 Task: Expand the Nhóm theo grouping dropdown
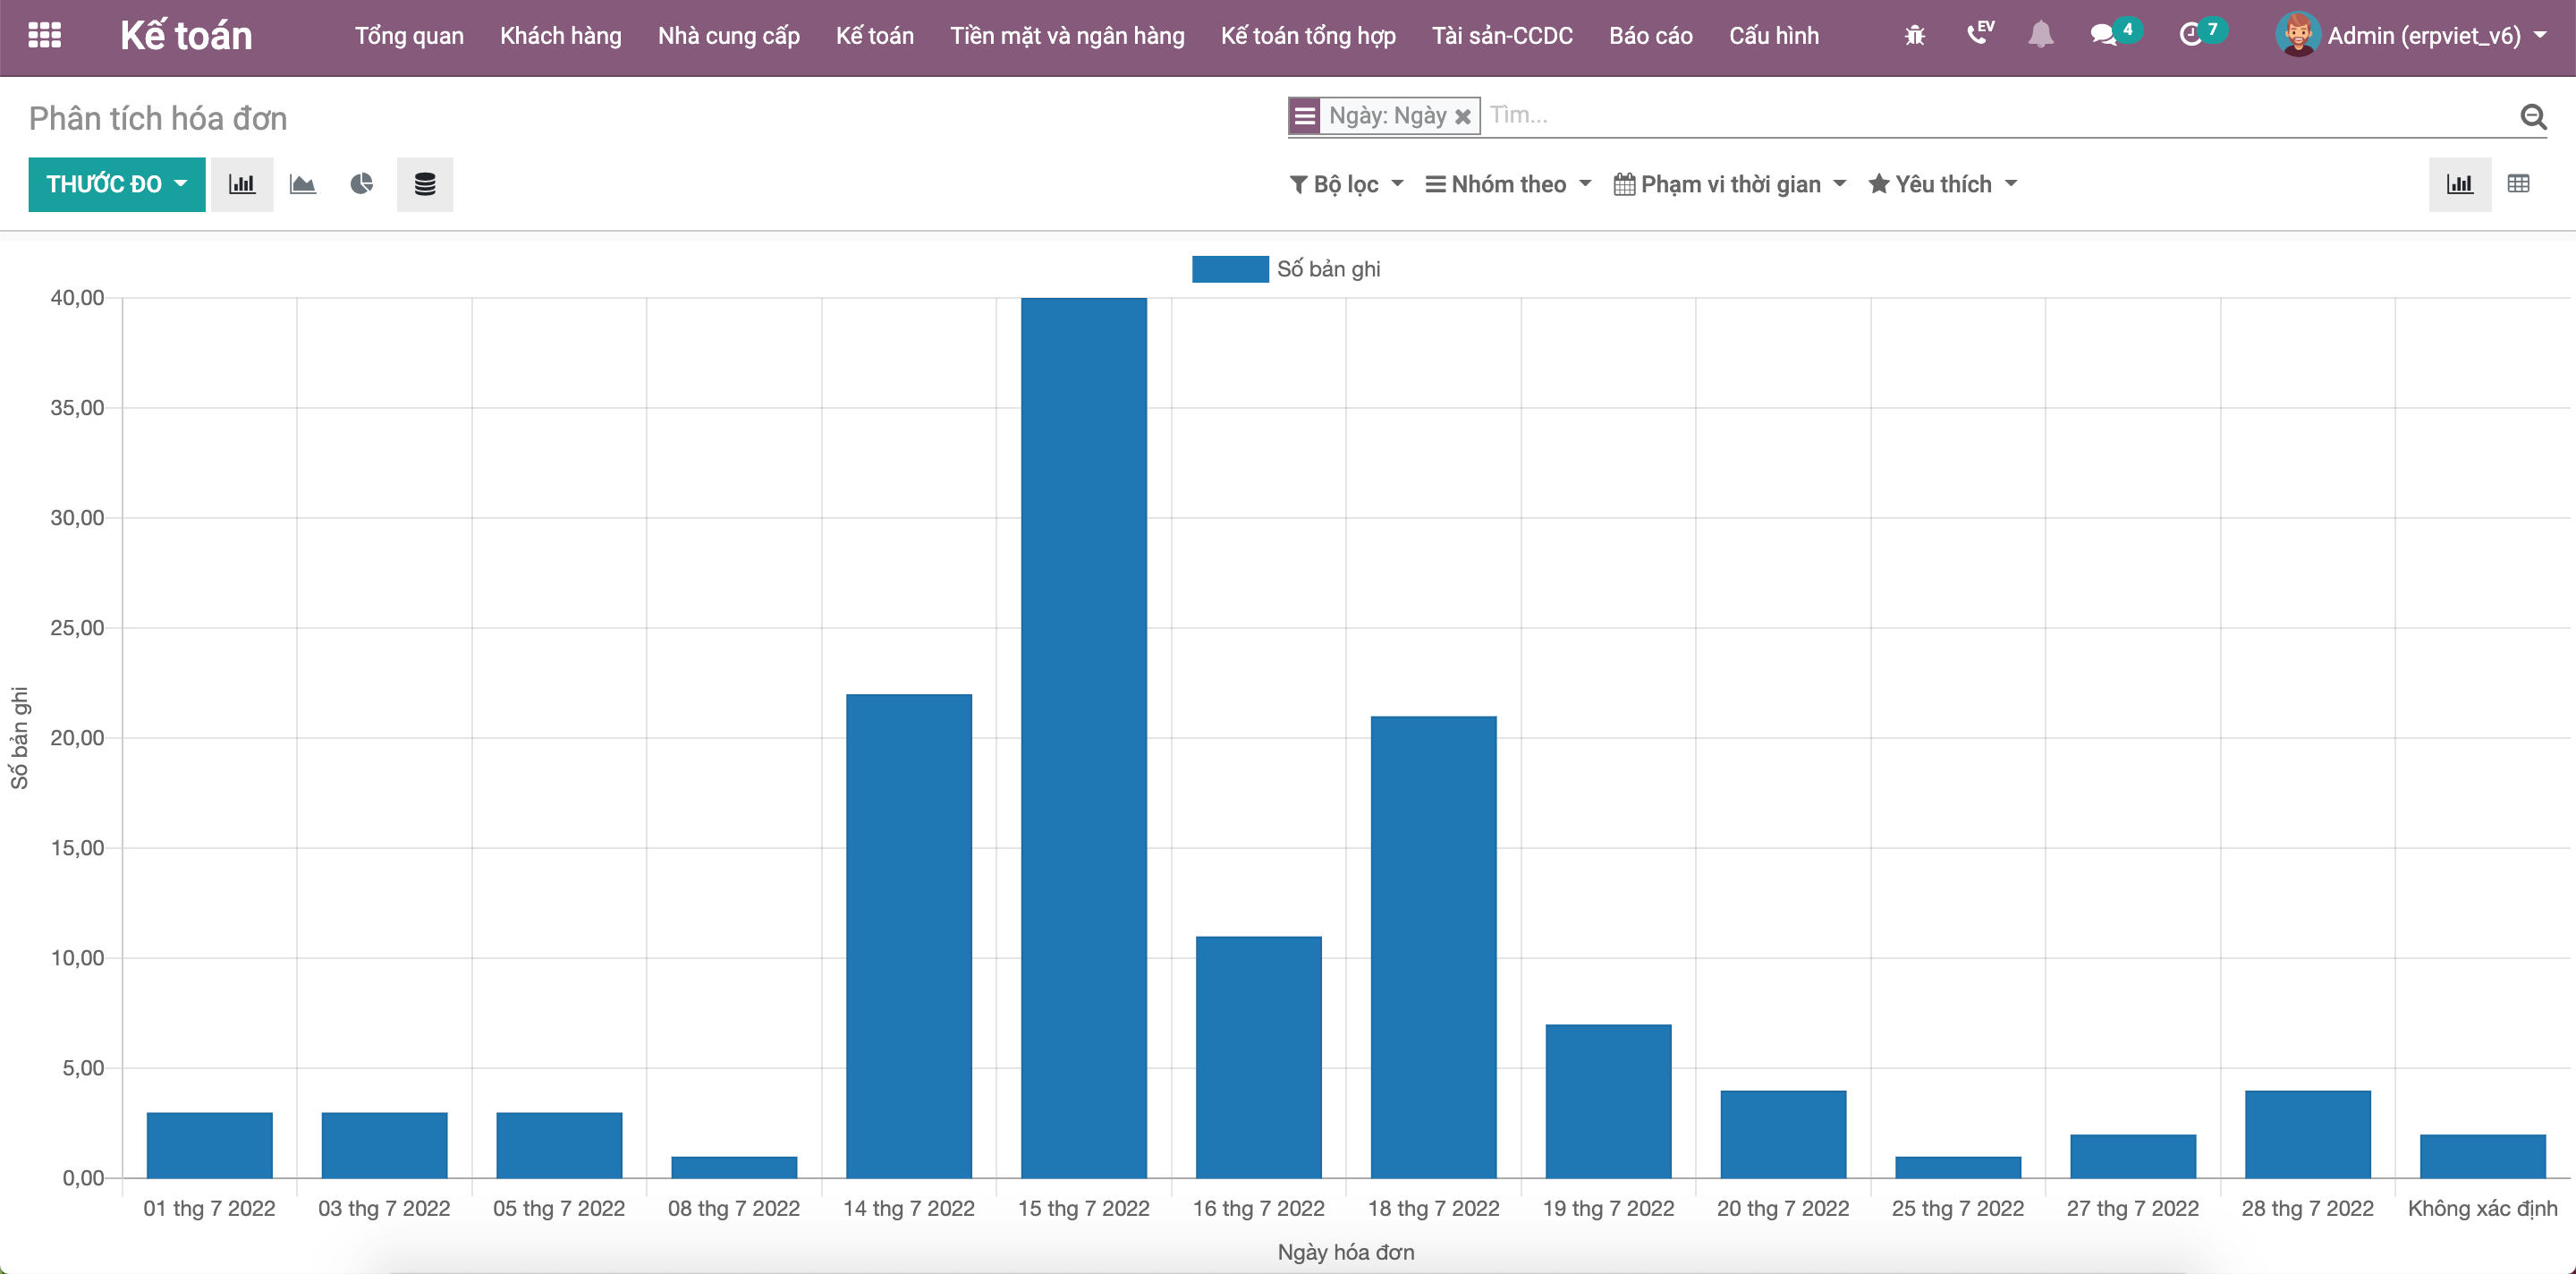pyautogui.click(x=1507, y=184)
